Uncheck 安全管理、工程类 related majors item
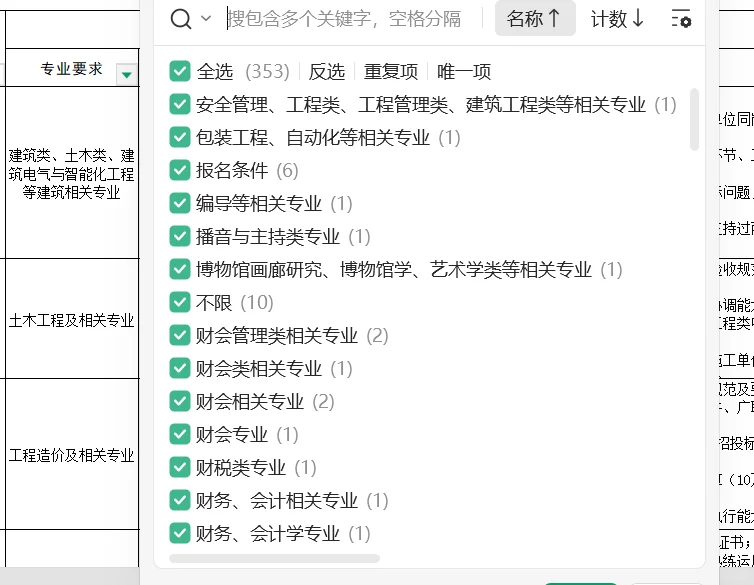The height and width of the screenshot is (585, 754). point(180,104)
